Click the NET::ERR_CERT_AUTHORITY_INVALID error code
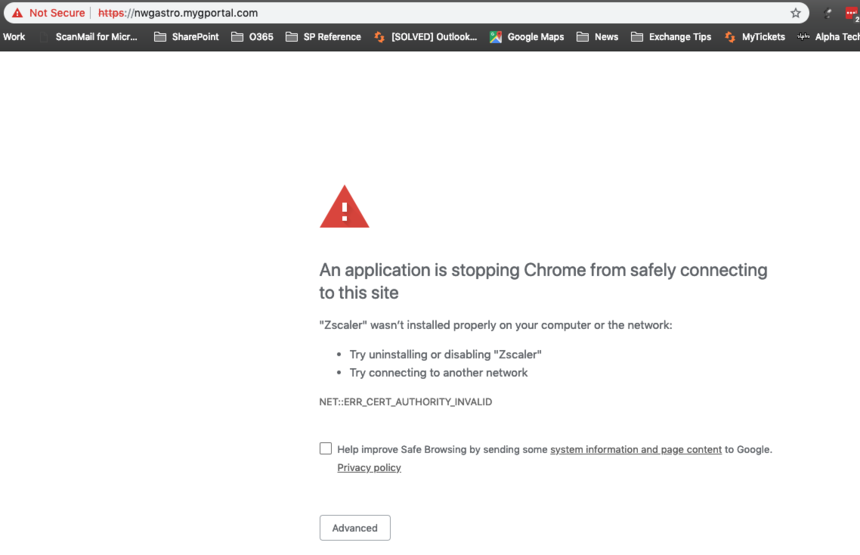 pyautogui.click(x=405, y=402)
